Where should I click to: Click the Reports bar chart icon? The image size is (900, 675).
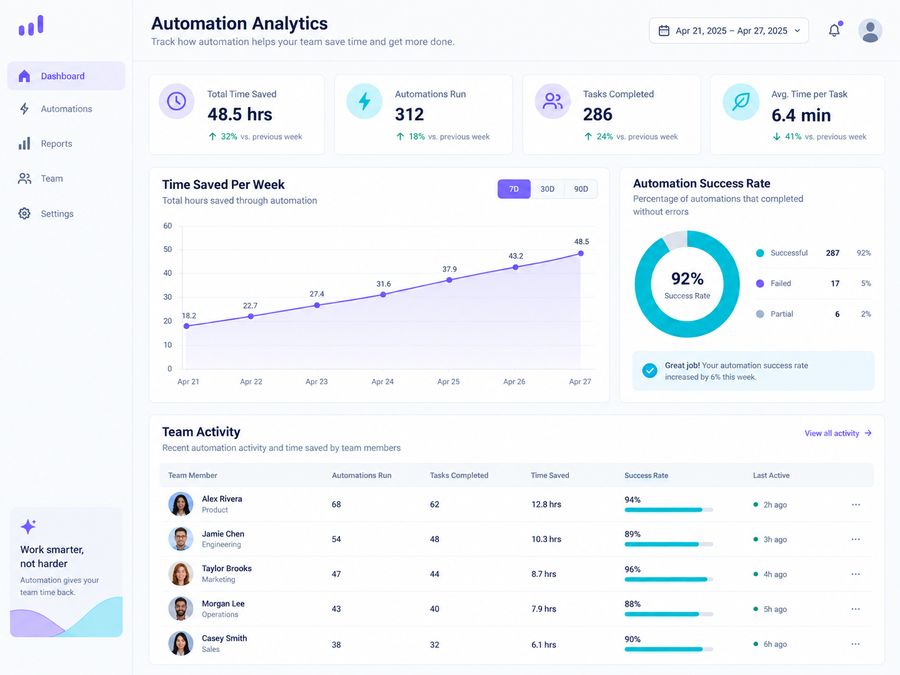tap(24, 143)
